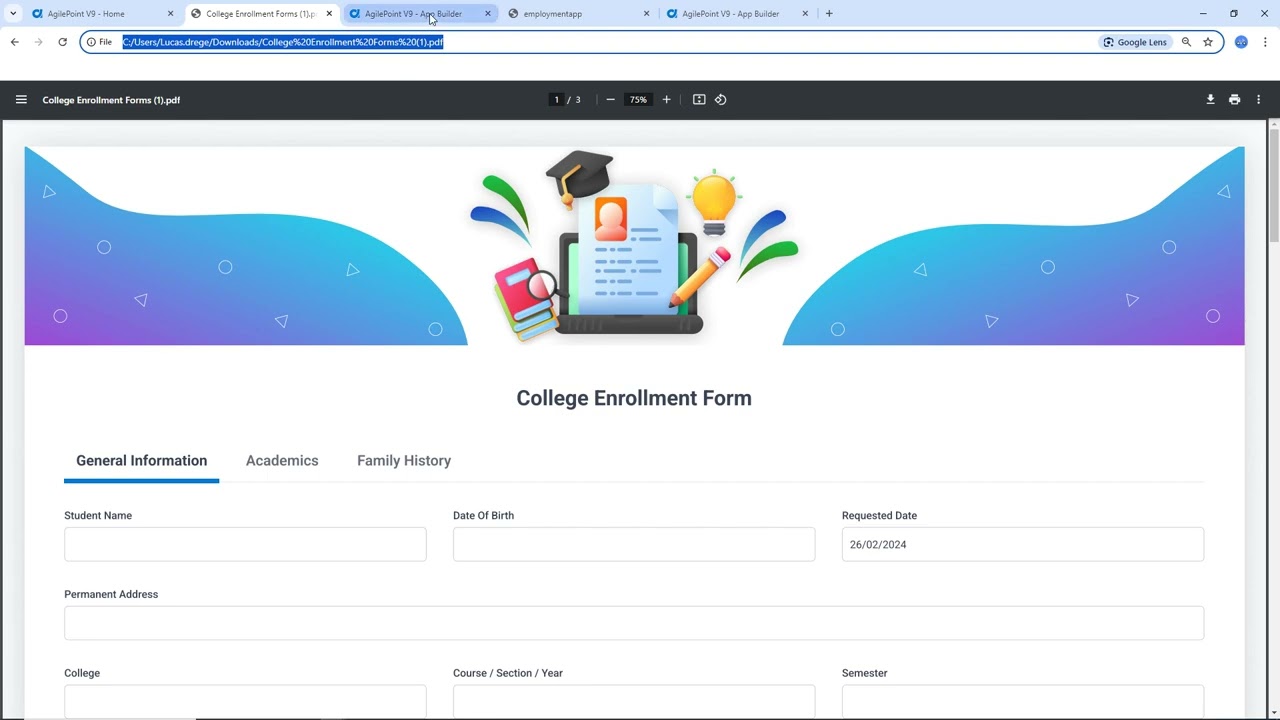Print the PDF document
This screenshot has width=1280, height=720.
[x=1234, y=100]
